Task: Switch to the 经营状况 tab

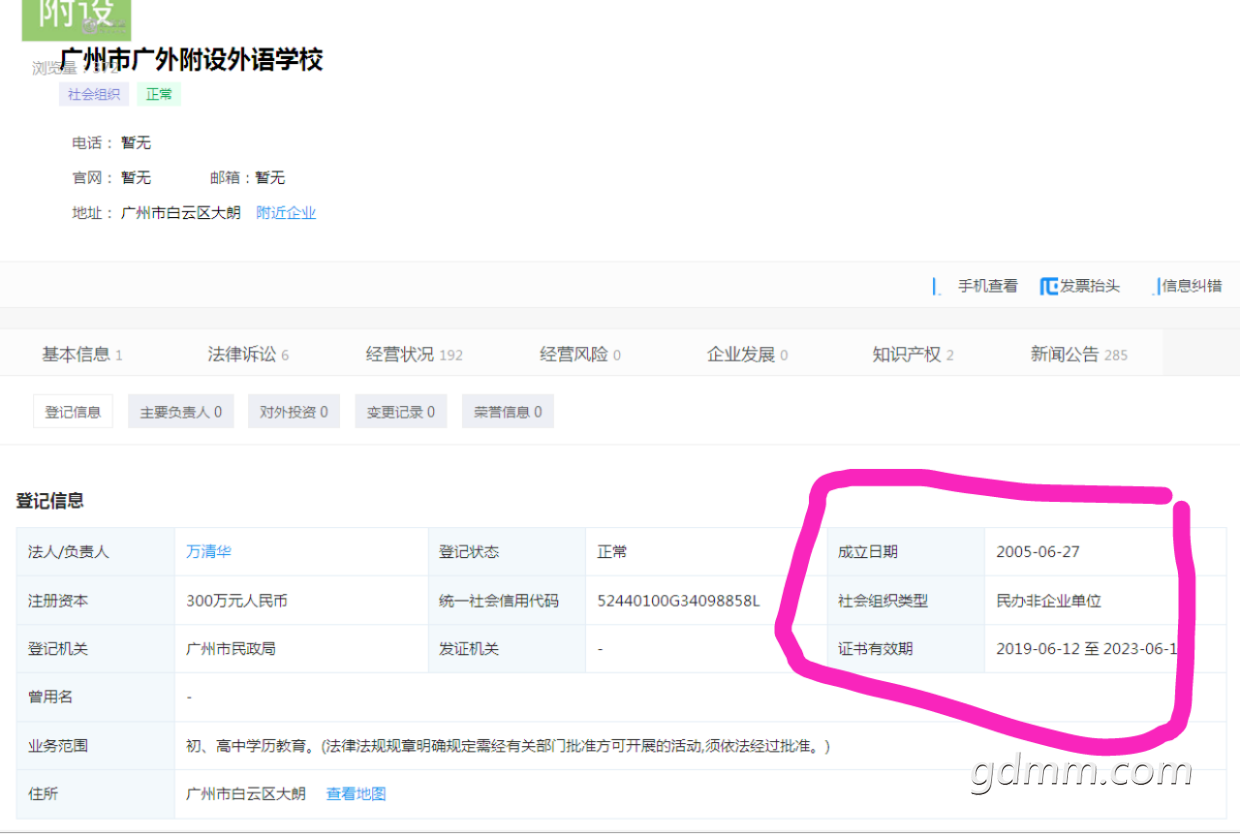Action: click(414, 354)
